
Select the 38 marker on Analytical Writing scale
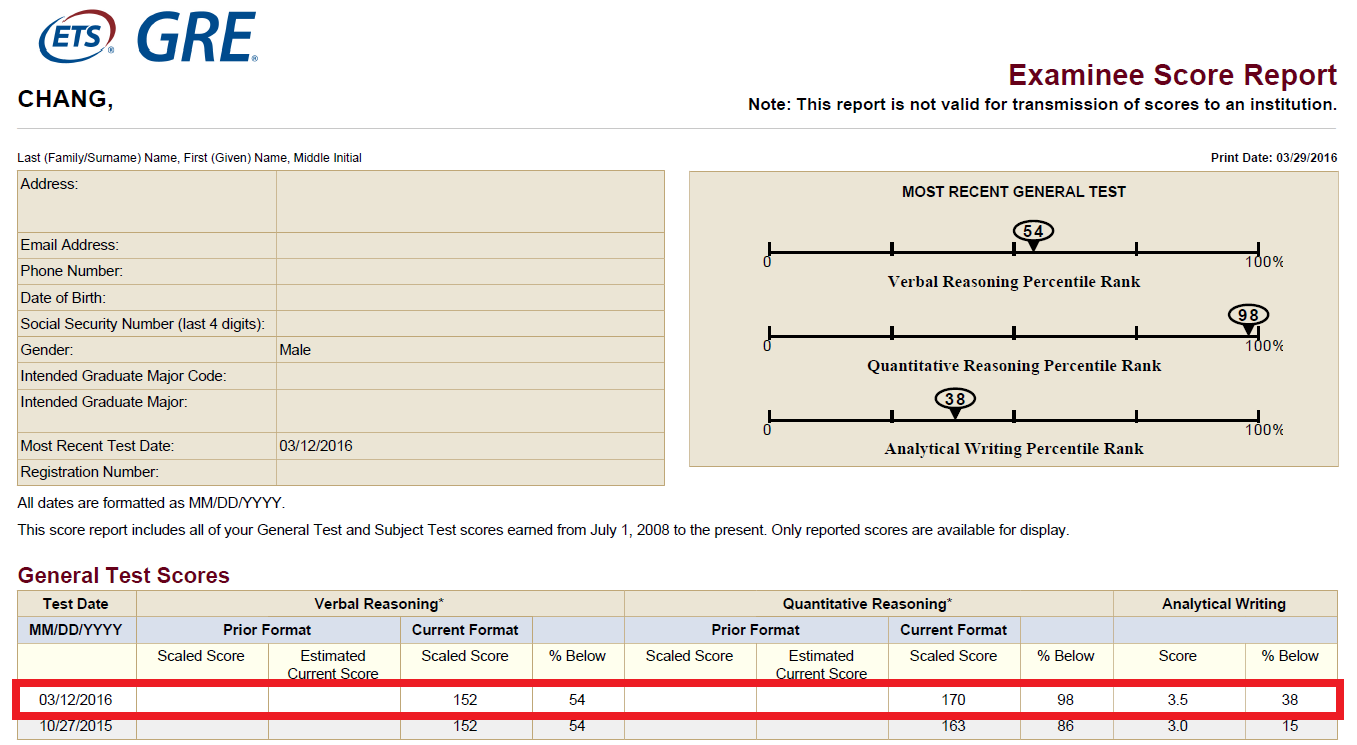[x=955, y=401]
